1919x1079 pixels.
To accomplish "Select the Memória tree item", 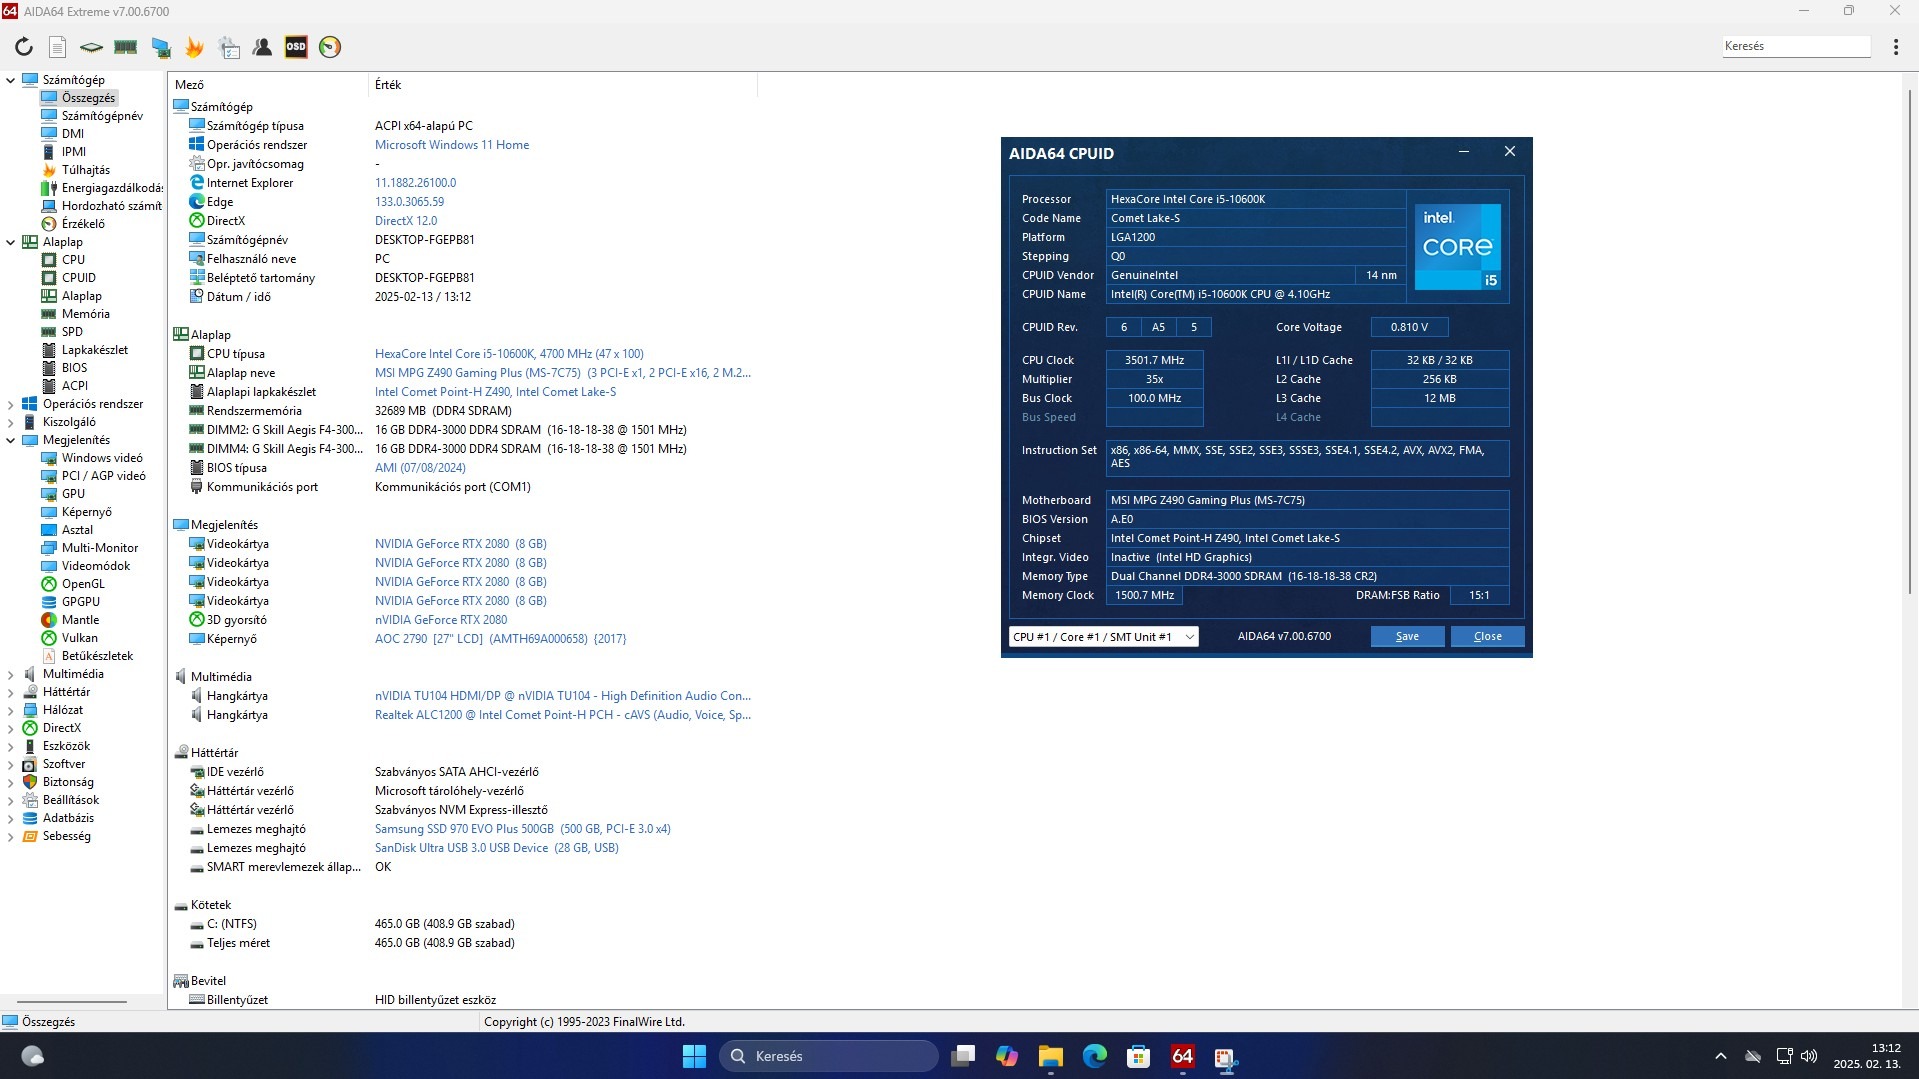I will point(86,314).
